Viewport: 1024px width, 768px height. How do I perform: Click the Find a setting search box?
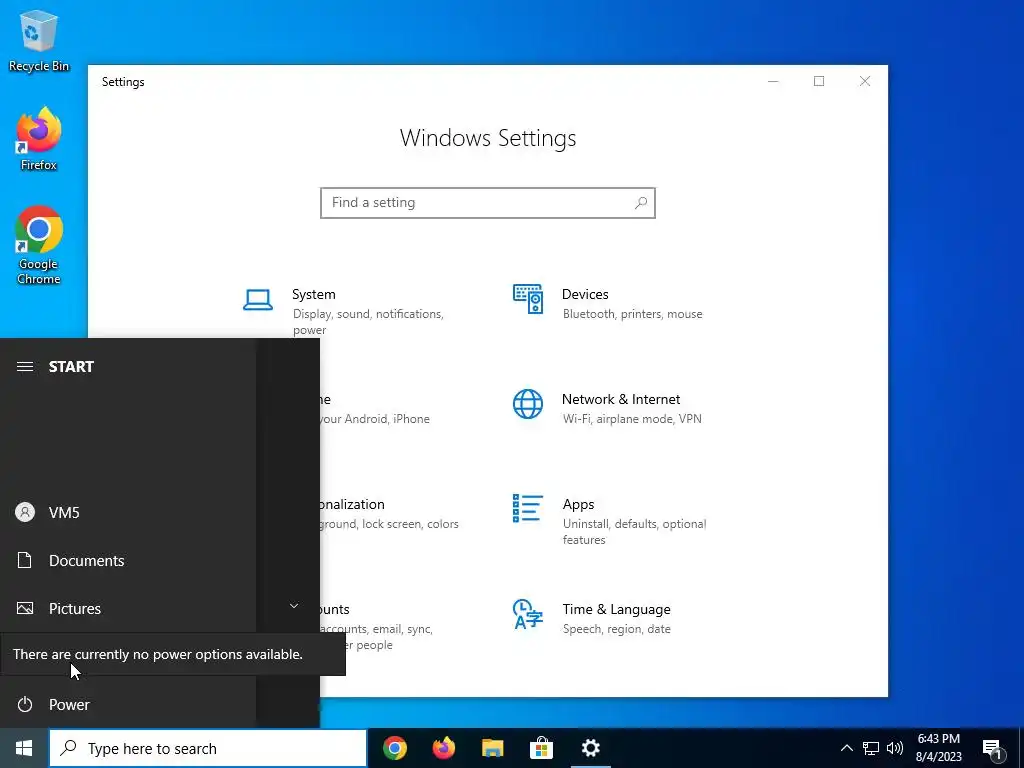488,203
